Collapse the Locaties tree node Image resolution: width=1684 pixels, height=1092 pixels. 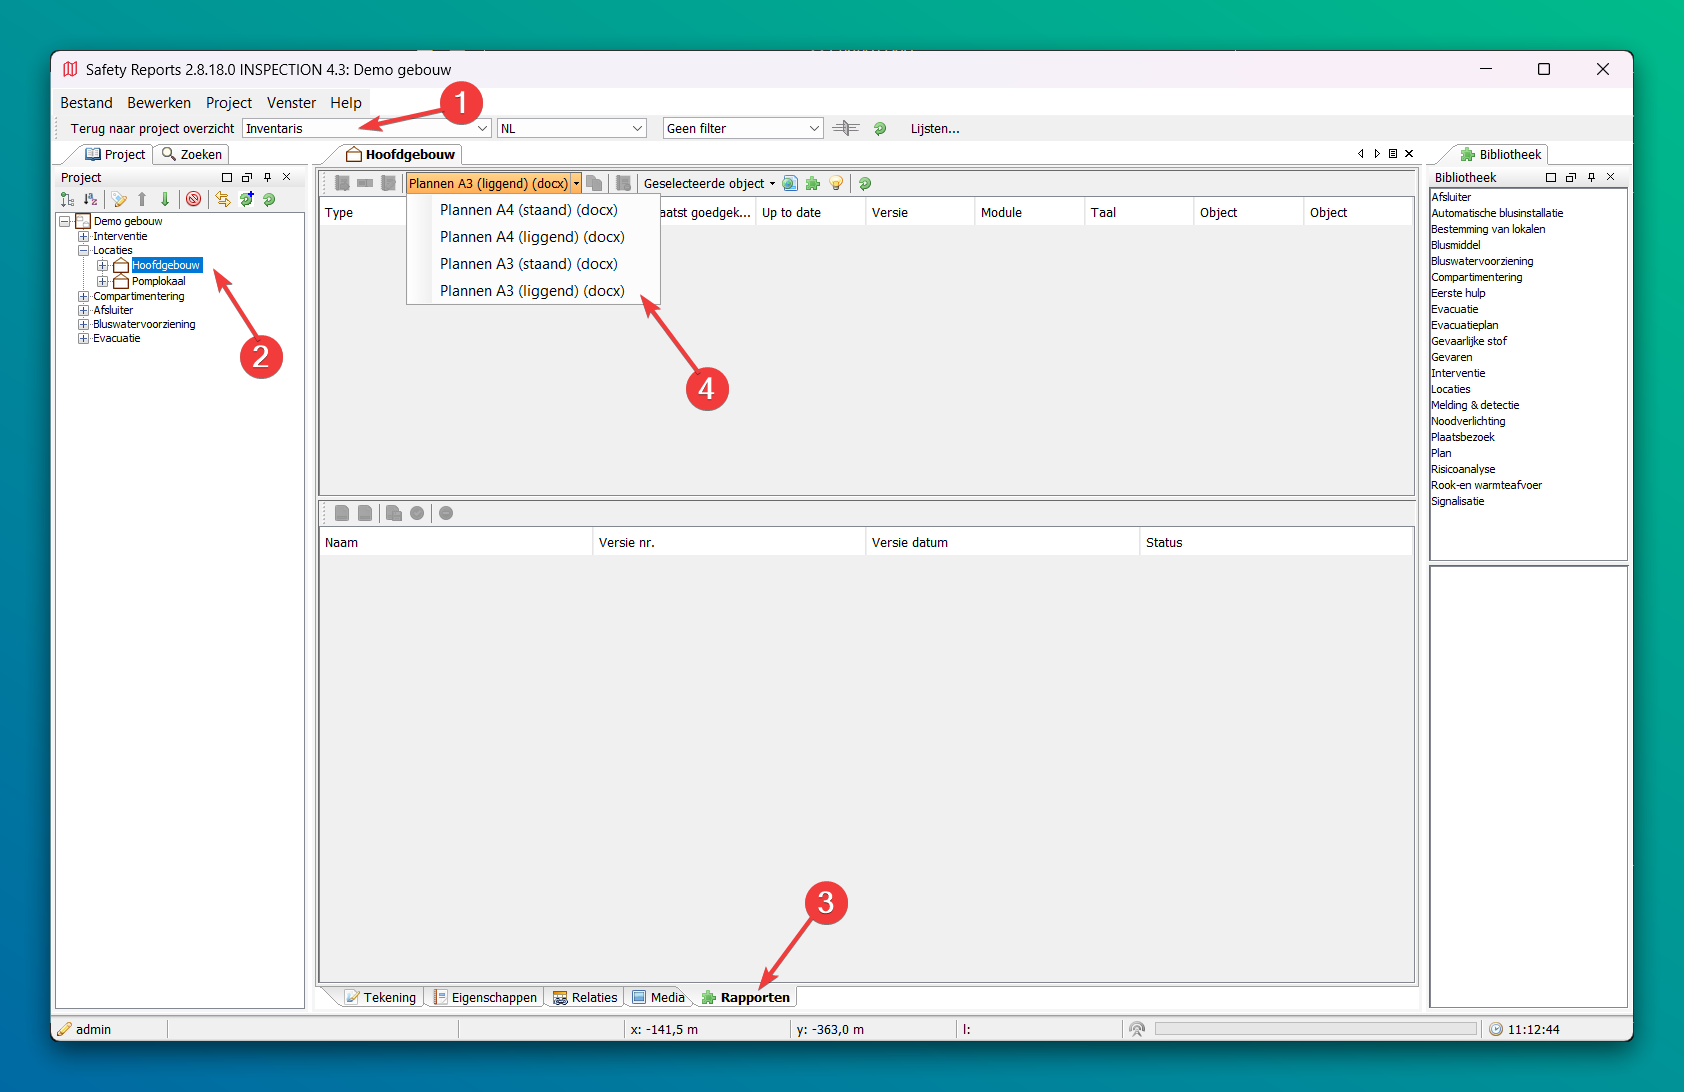coord(84,251)
